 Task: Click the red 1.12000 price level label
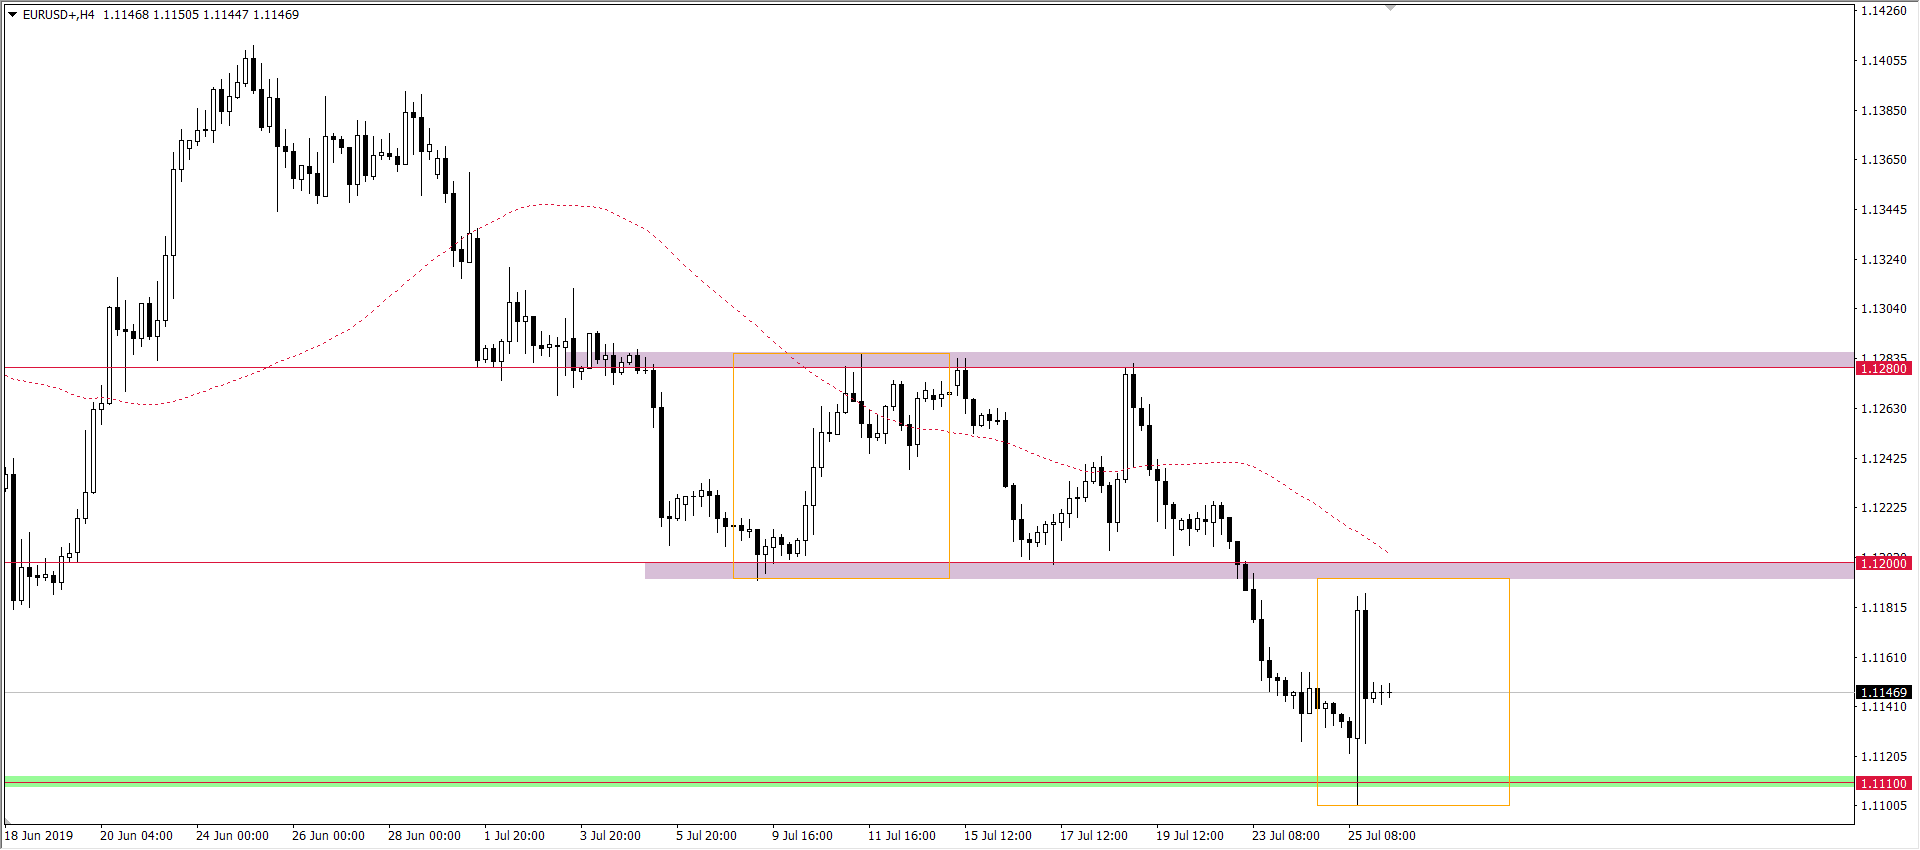1883,564
